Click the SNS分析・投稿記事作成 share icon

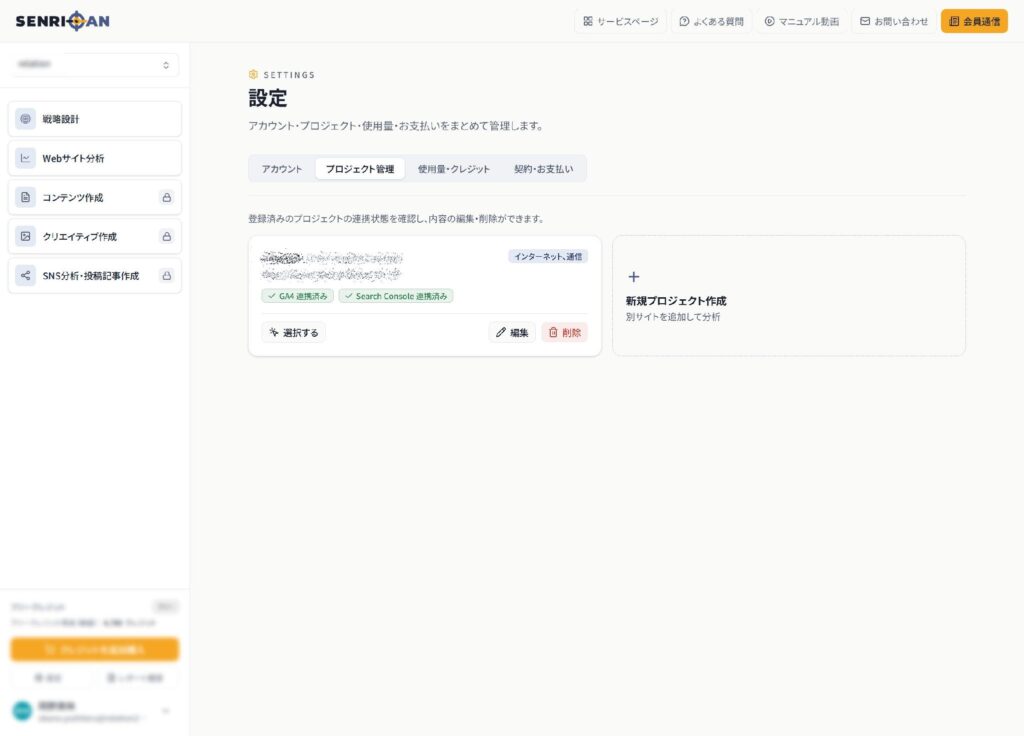[x=25, y=276]
